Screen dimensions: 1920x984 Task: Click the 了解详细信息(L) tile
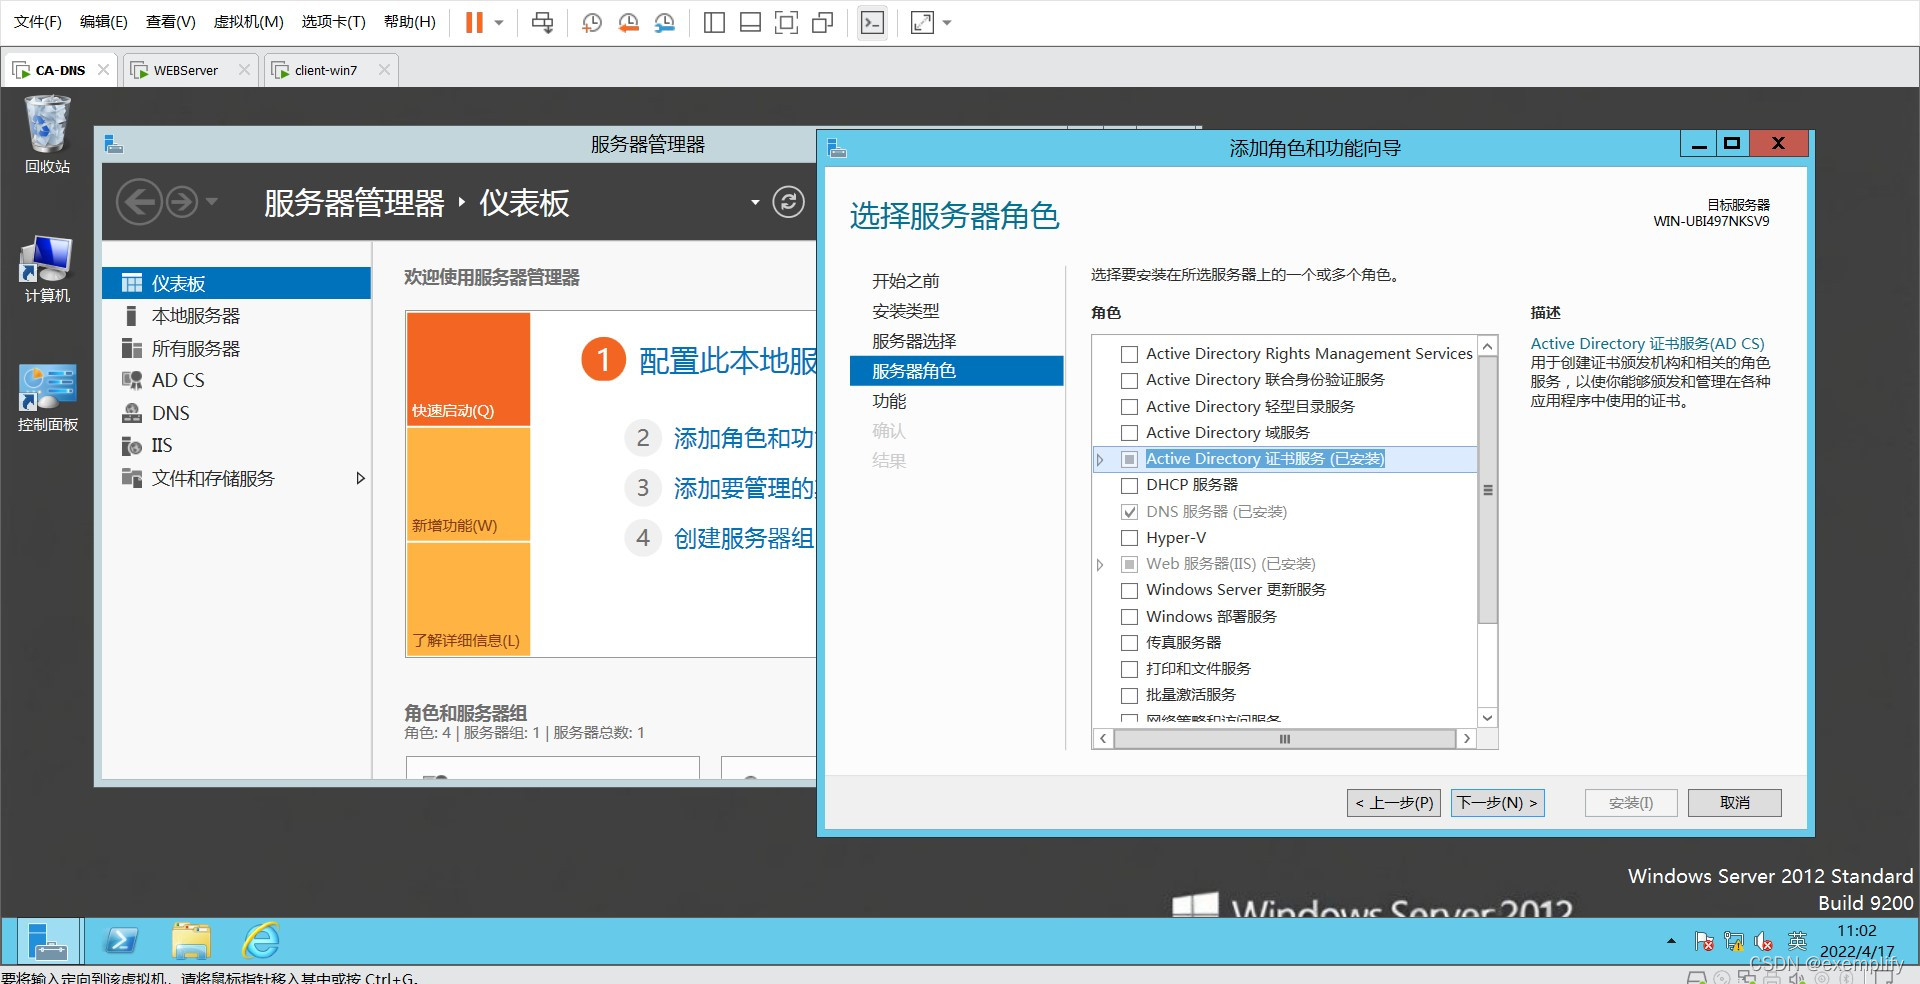click(468, 599)
